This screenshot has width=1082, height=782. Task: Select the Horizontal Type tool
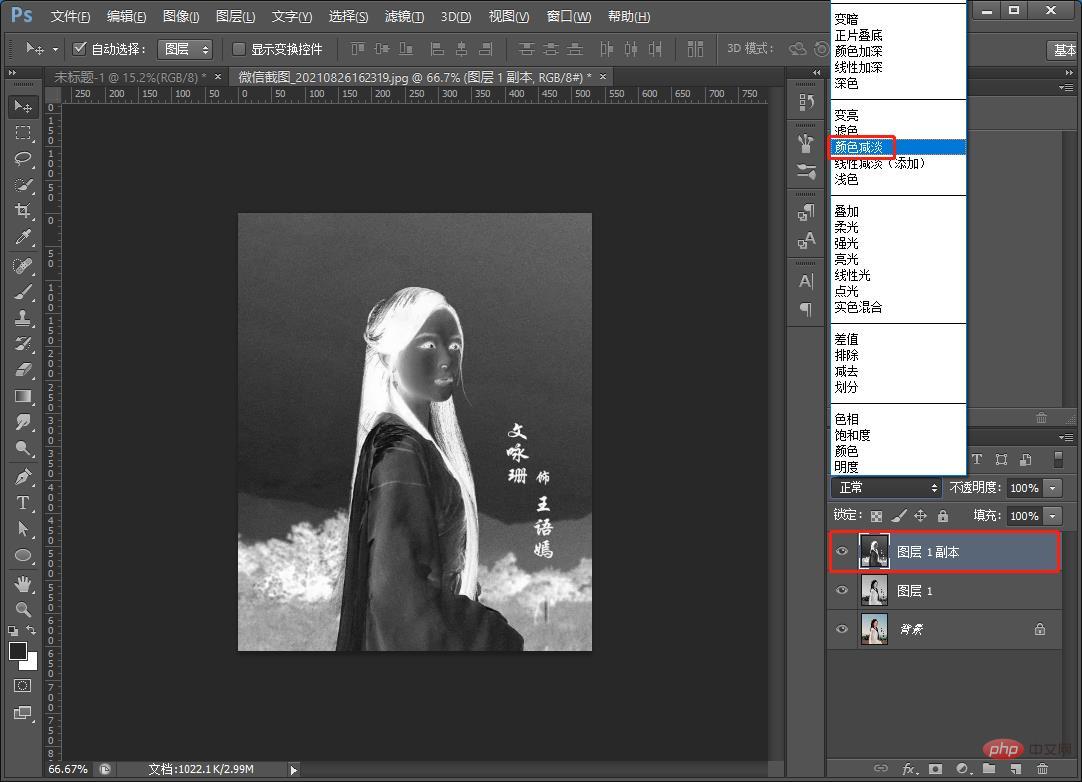(x=23, y=502)
